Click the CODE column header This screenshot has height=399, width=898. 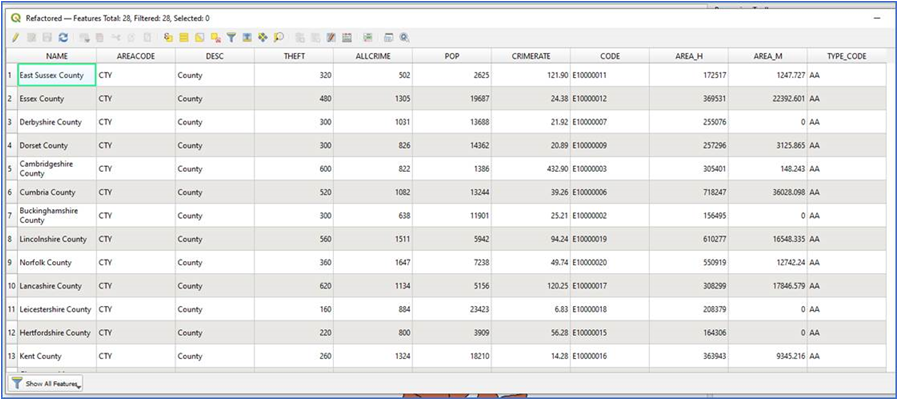point(610,56)
